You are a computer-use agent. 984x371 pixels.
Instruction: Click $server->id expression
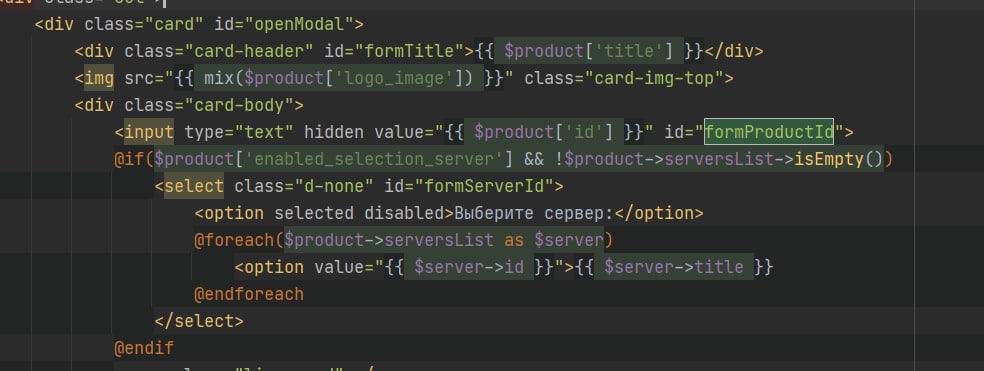click(468, 267)
